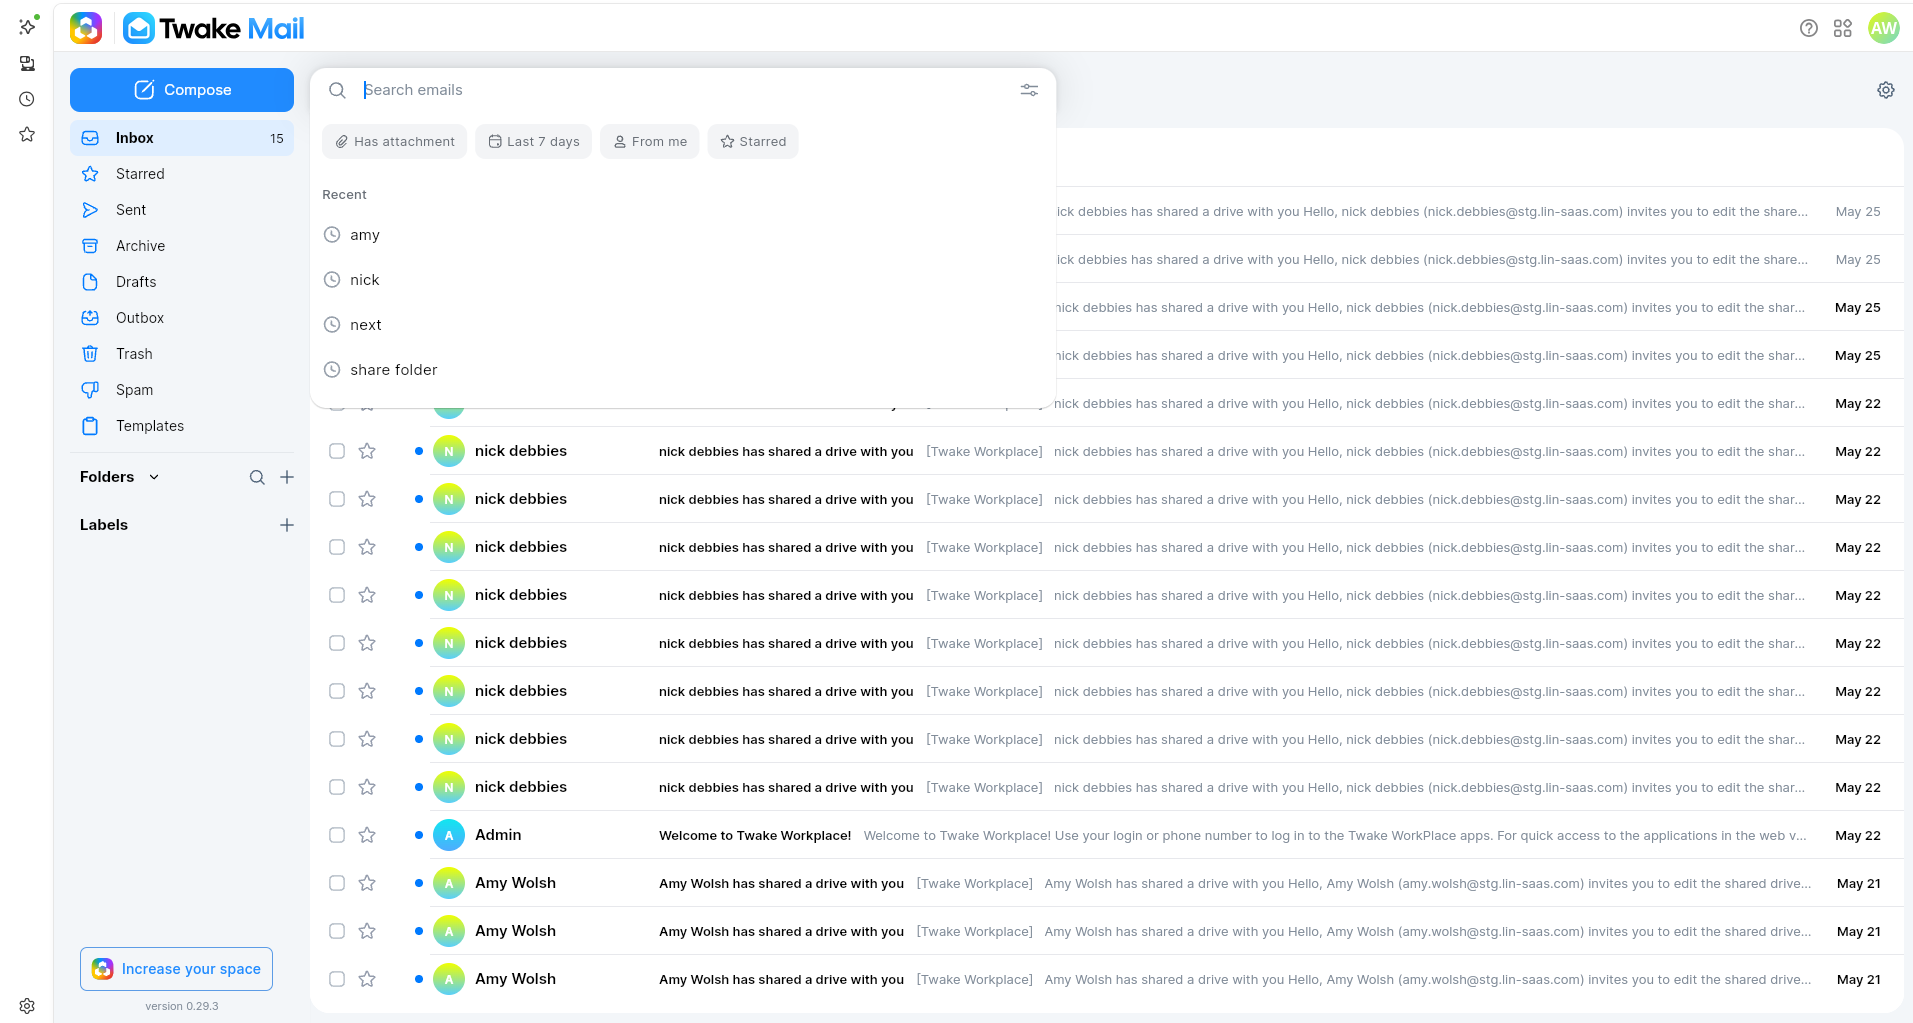The height and width of the screenshot is (1023, 1913).
Task: Select recent search 'share folder'
Action: pyautogui.click(x=683, y=370)
